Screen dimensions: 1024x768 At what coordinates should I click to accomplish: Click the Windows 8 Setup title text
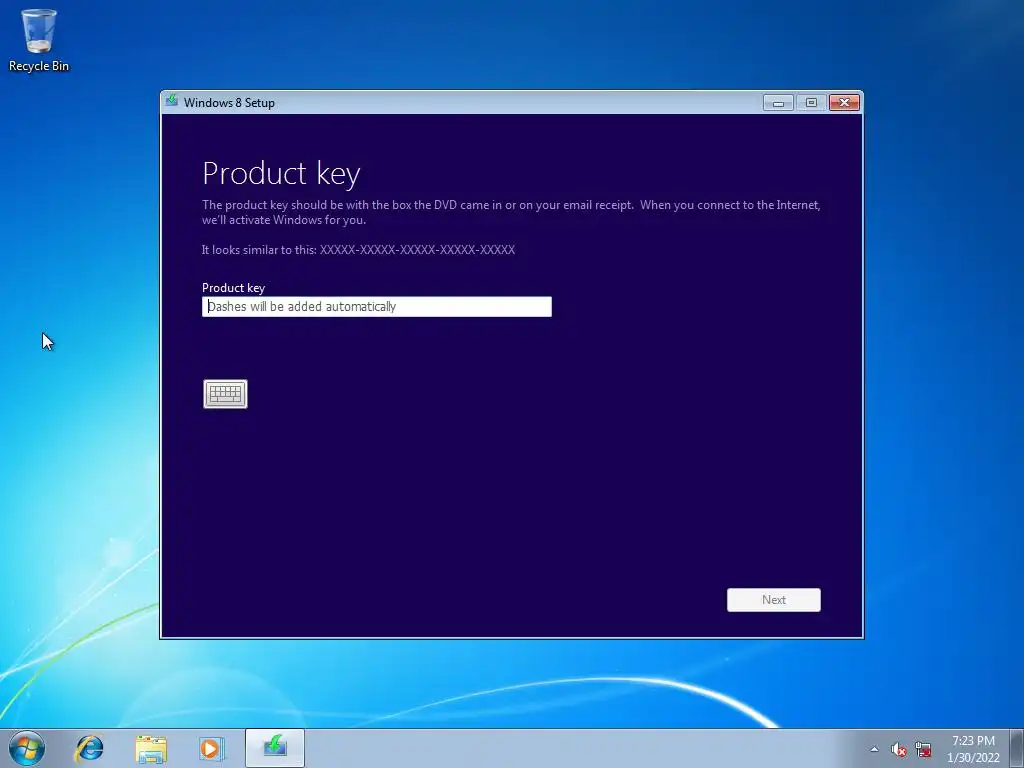pos(229,103)
